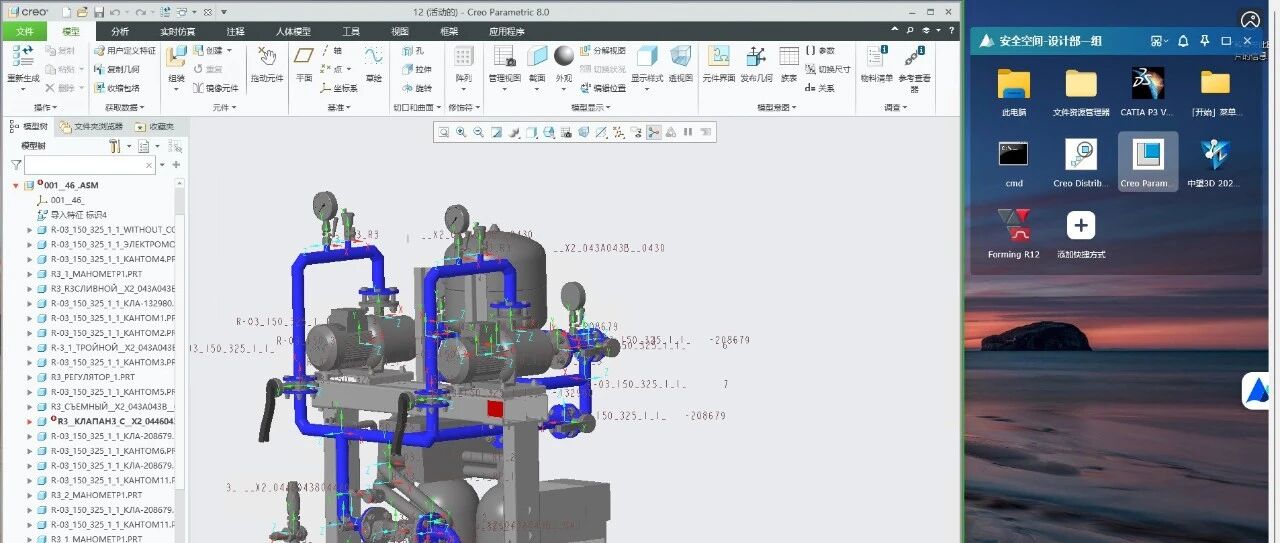This screenshot has height=543, width=1280.
Task: Click 复制几何 (Copy Geometry)
Action: click(116, 69)
